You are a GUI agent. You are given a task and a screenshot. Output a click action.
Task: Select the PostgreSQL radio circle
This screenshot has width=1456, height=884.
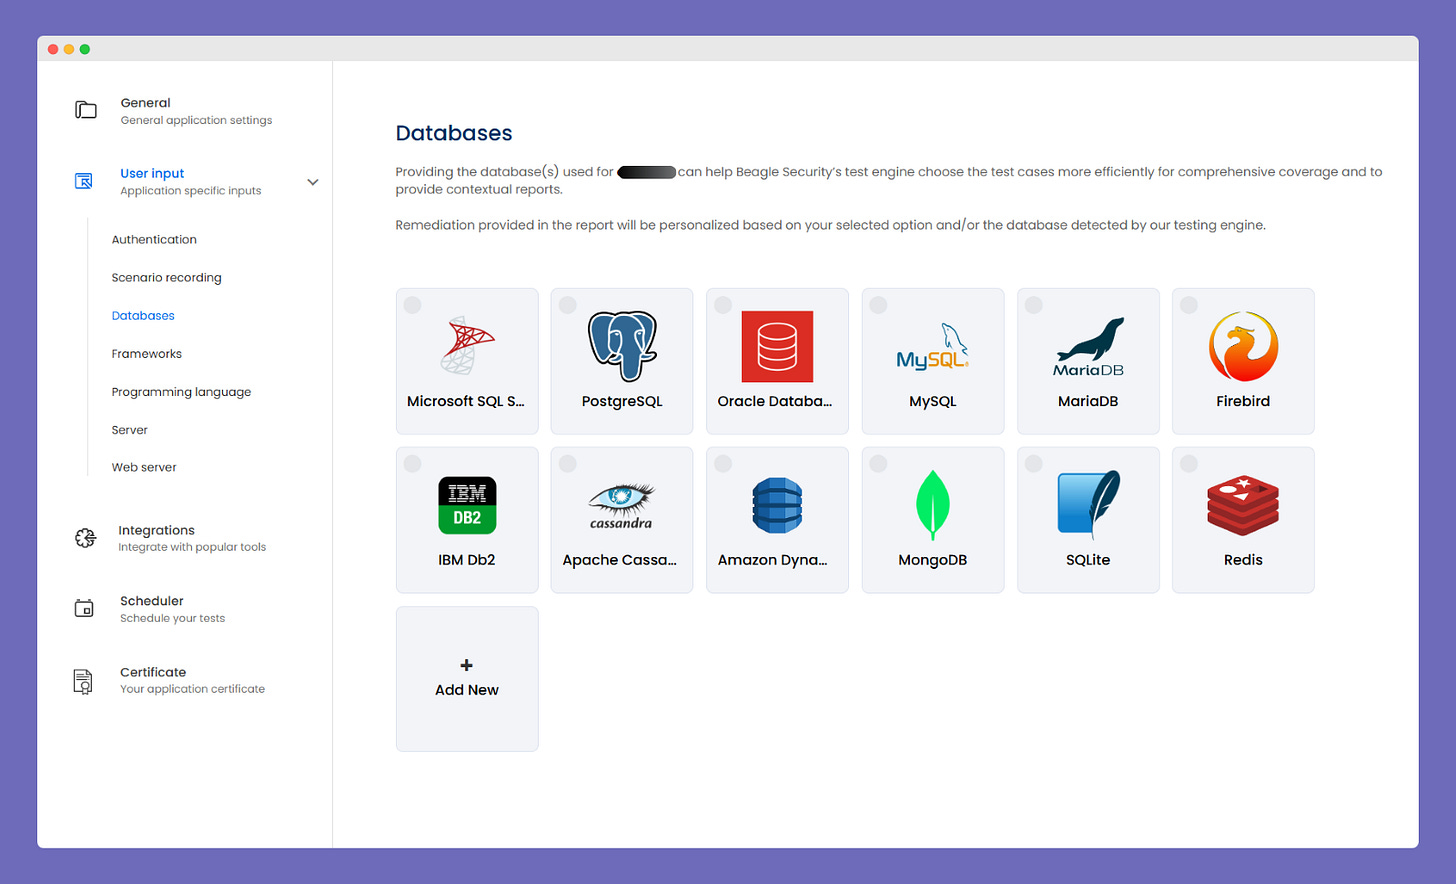(x=568, y=305)
